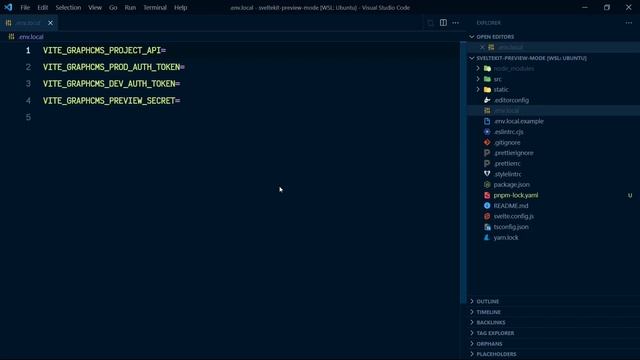This screenshot has height=360, width=640.
Task: Place cursor on VITE_GRAPHCMS_PROD_AUTH_TOKEN line
Action: pos(114,67)
